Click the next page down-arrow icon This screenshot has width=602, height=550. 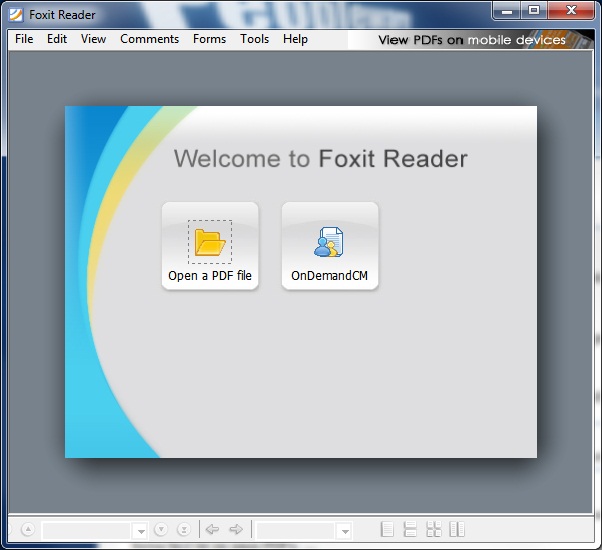161,530
